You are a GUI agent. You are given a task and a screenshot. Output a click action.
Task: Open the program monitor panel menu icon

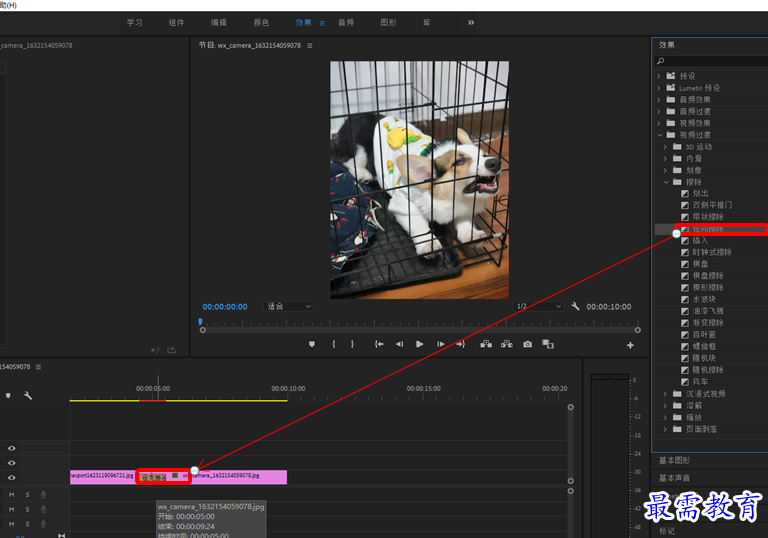310,46
